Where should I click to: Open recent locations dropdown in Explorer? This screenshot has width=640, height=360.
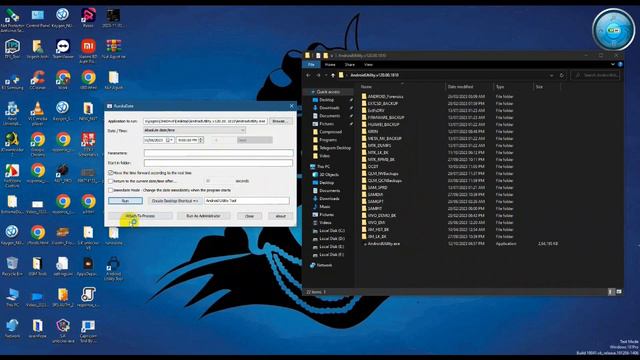(x=326, y=76)
